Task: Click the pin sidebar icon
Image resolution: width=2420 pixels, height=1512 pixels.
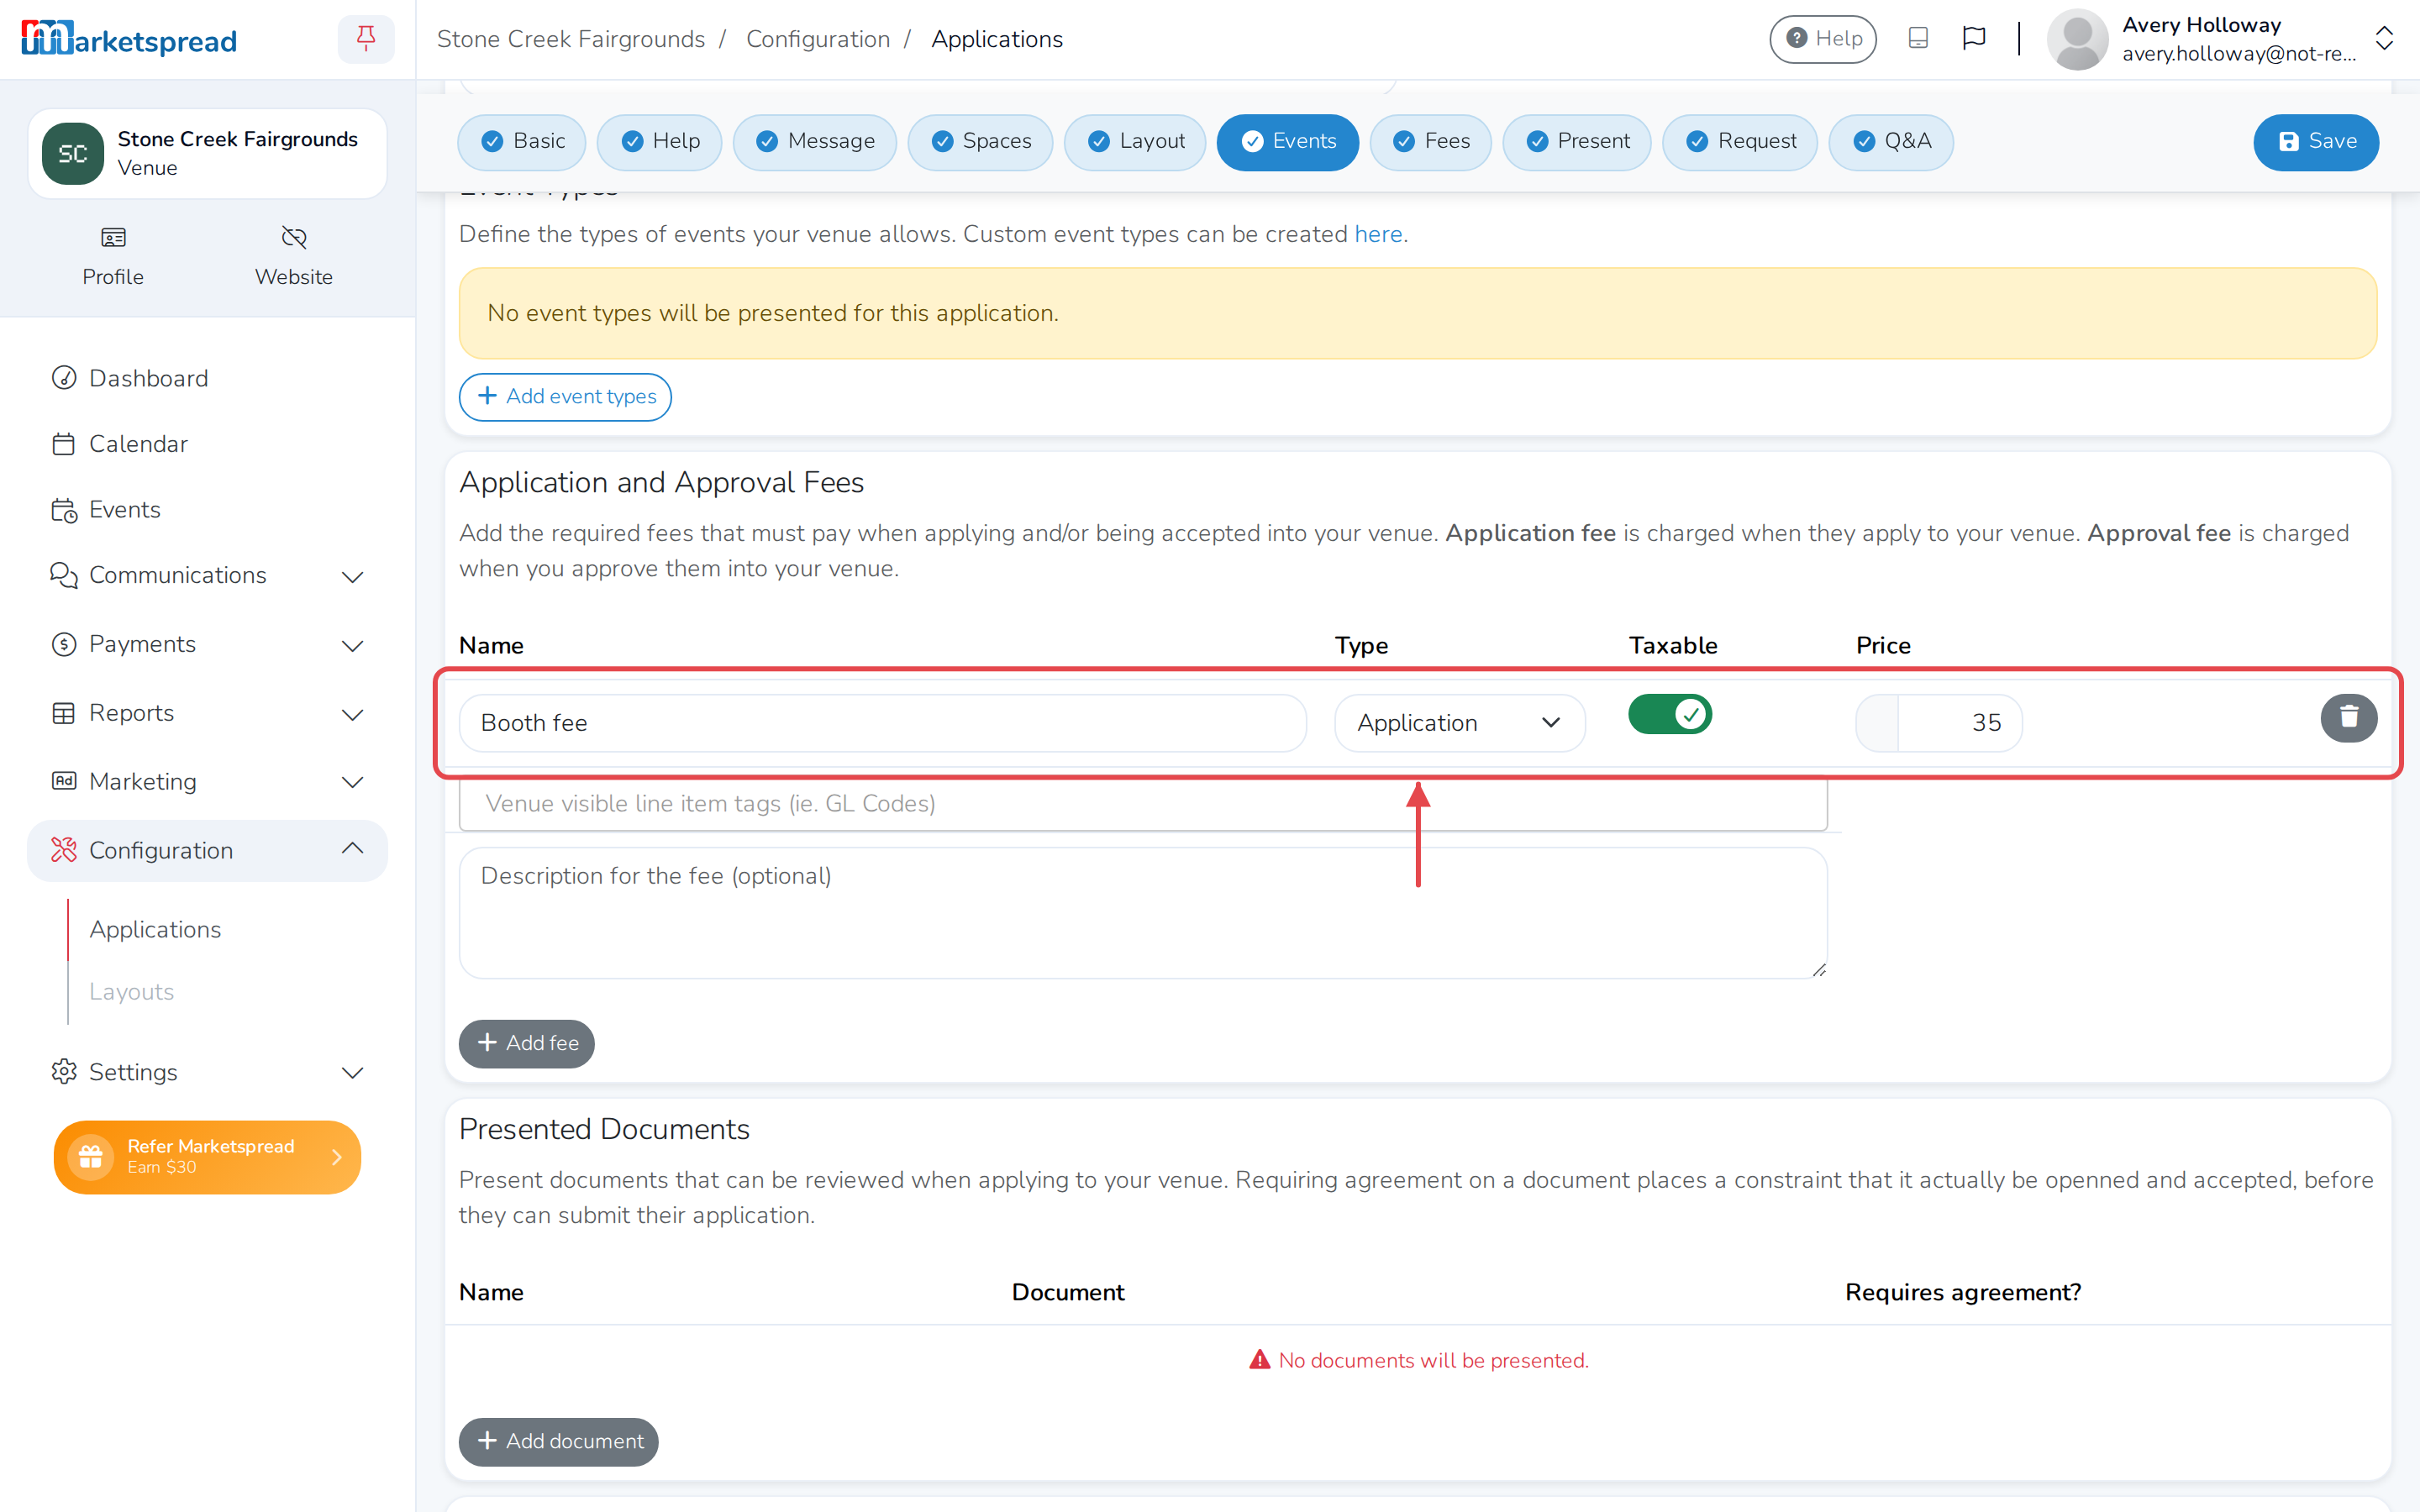Action: tap(366, 39)
